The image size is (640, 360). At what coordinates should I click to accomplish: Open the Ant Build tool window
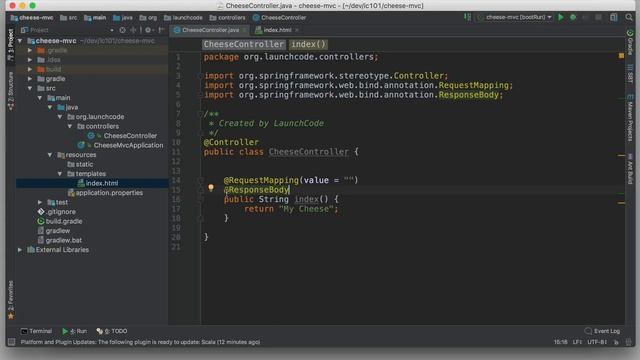pos(630,169)
